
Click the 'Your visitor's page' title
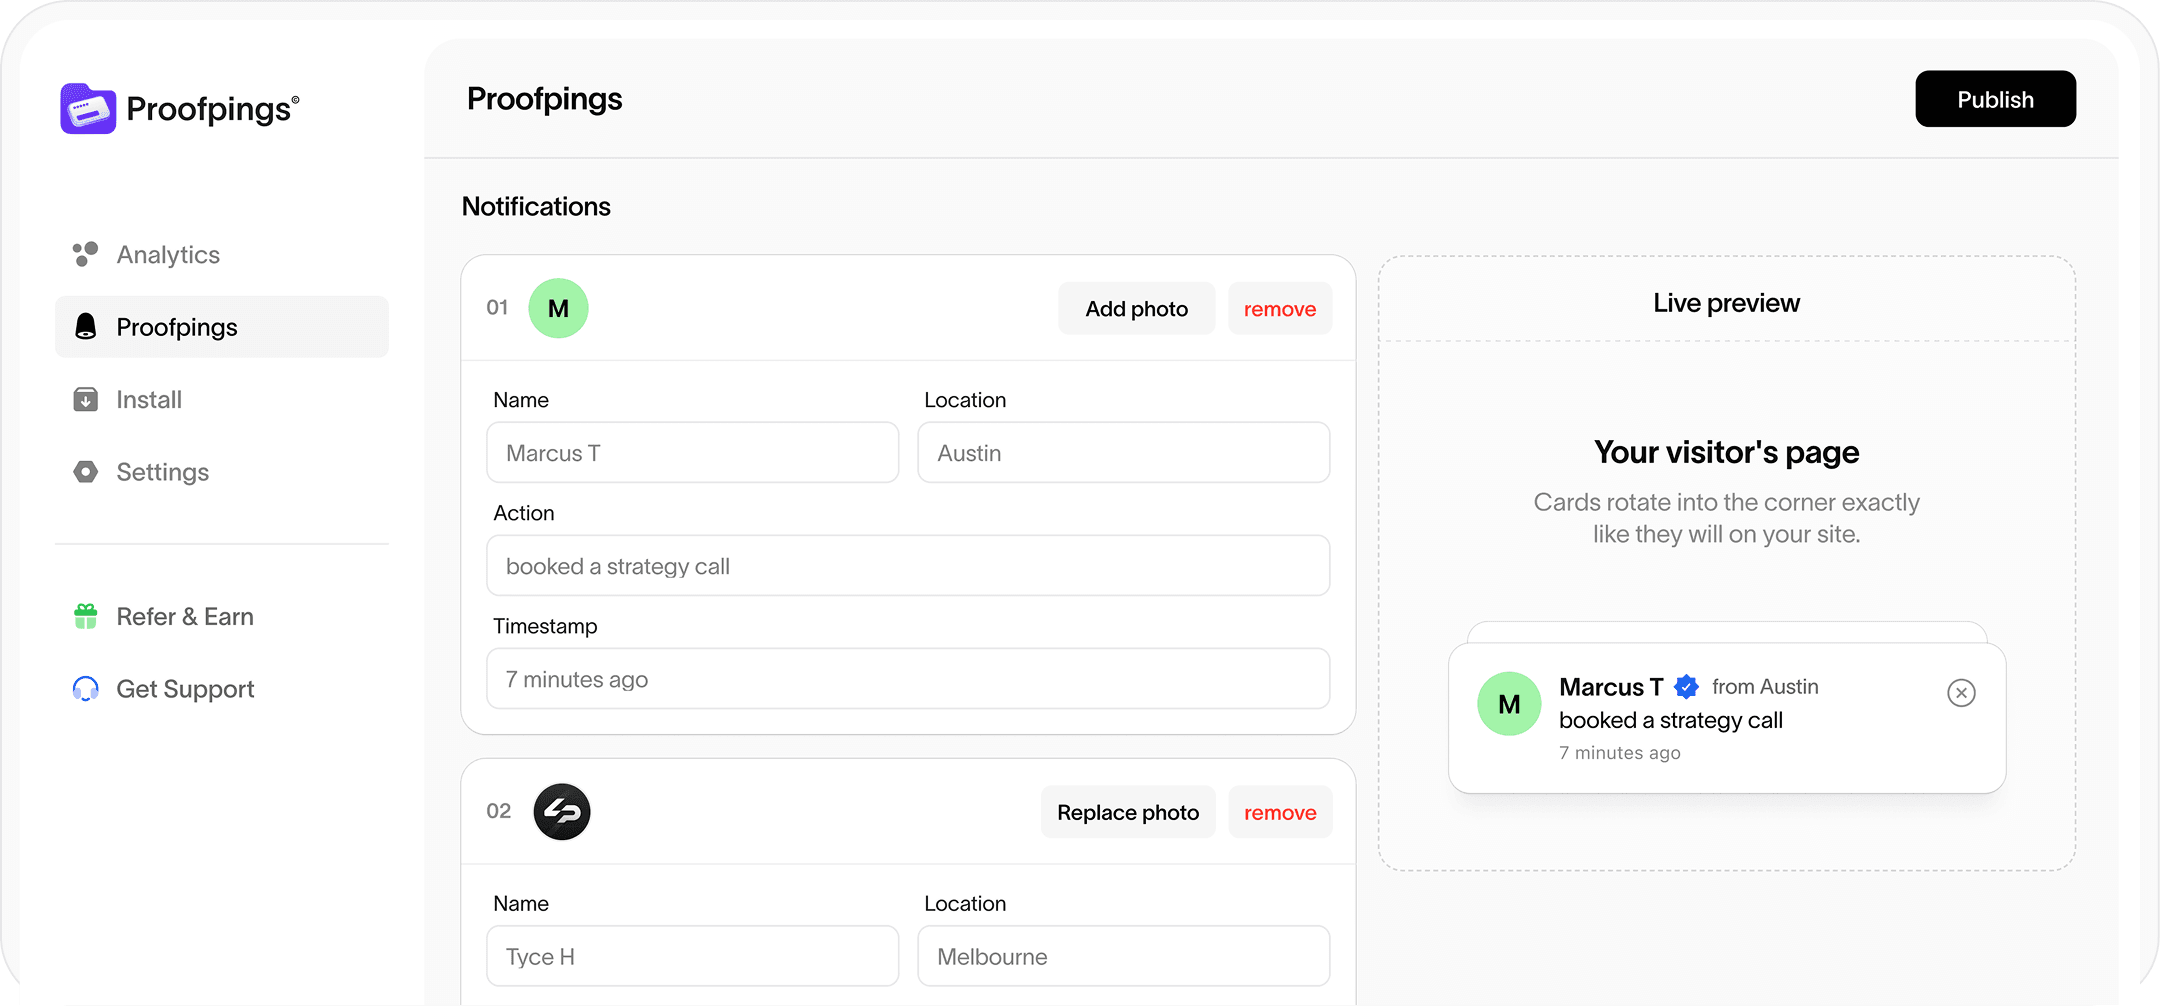[x=1727, y=452]
